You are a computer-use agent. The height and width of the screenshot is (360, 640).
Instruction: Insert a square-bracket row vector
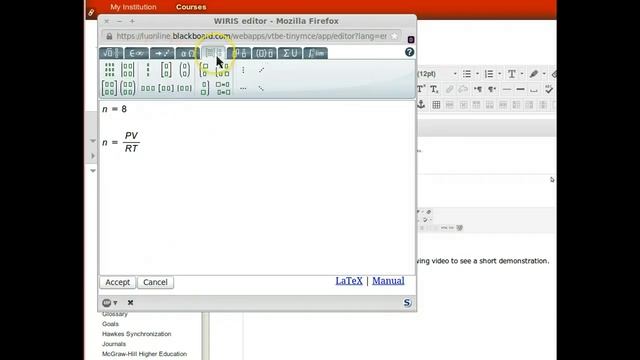click(166, 88)
